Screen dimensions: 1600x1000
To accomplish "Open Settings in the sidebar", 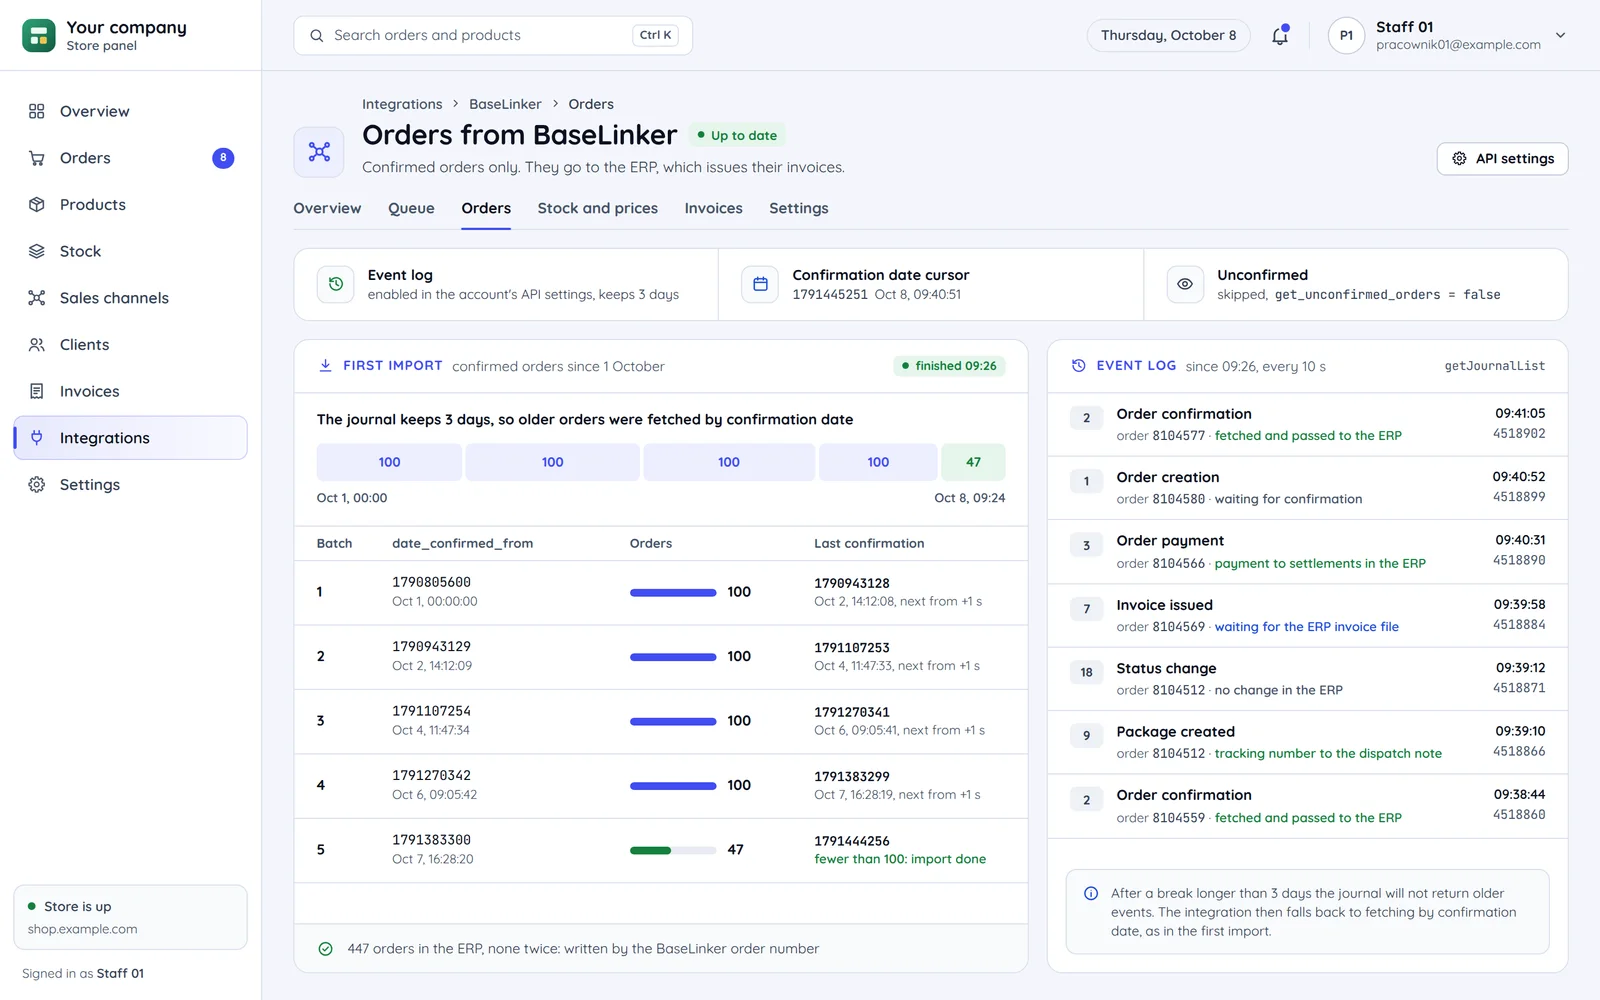I will click(130, 485).
